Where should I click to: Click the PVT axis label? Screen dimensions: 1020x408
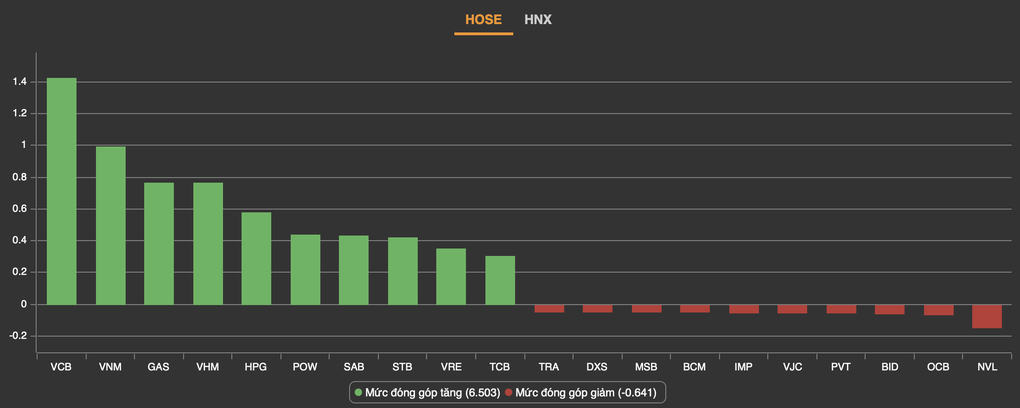pos(840,367)
